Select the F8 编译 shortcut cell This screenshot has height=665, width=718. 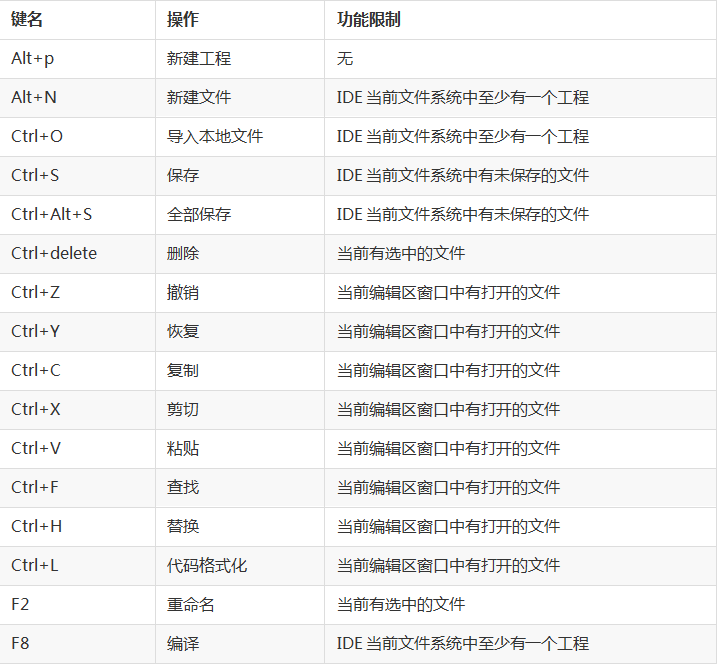click(77, 643)
